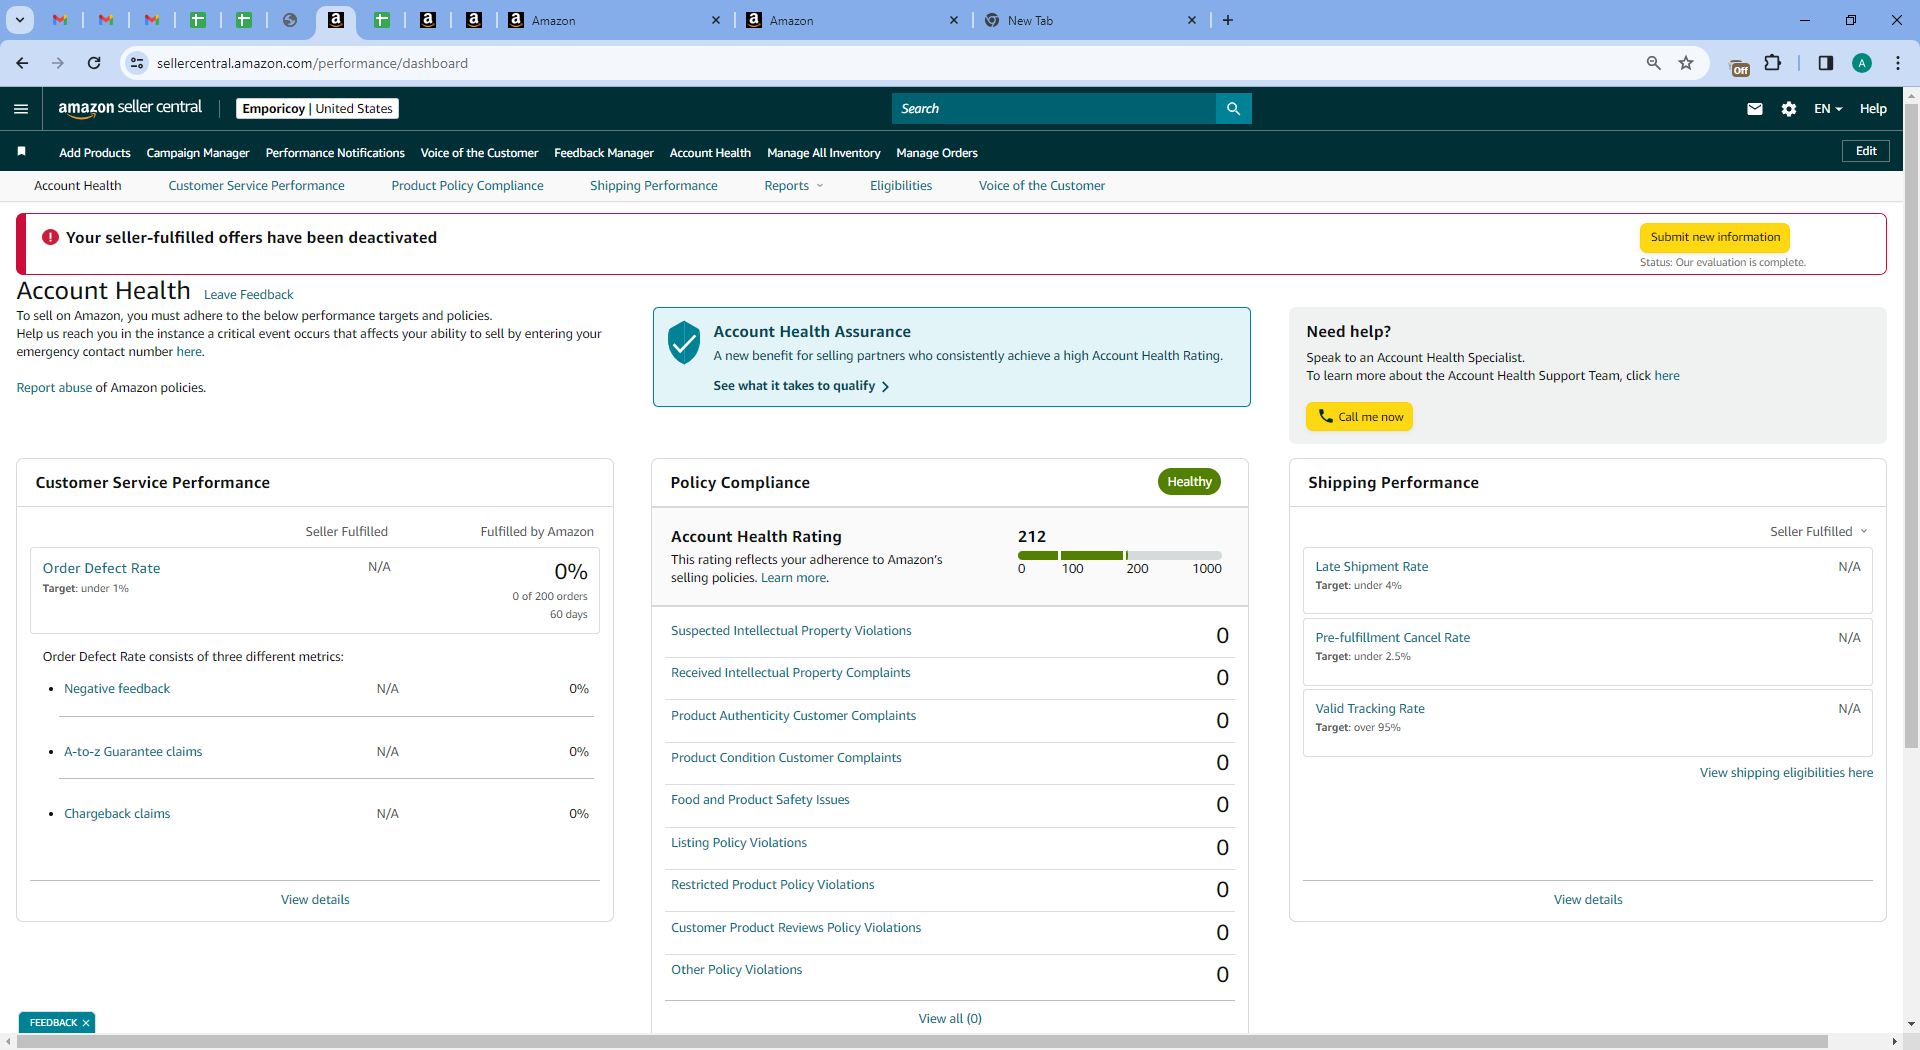Image resolution: width=1920 pixels, height=1050 pixels.
Task: Open the hamburger navigation menu
Action: point(21,109)
